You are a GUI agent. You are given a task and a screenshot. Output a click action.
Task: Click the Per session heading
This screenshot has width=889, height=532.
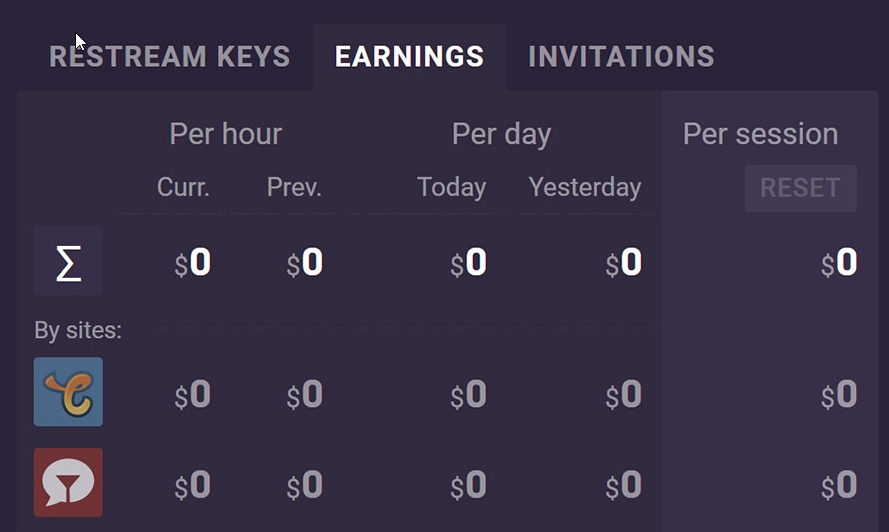pyautogui.click(x=760, y=134)
